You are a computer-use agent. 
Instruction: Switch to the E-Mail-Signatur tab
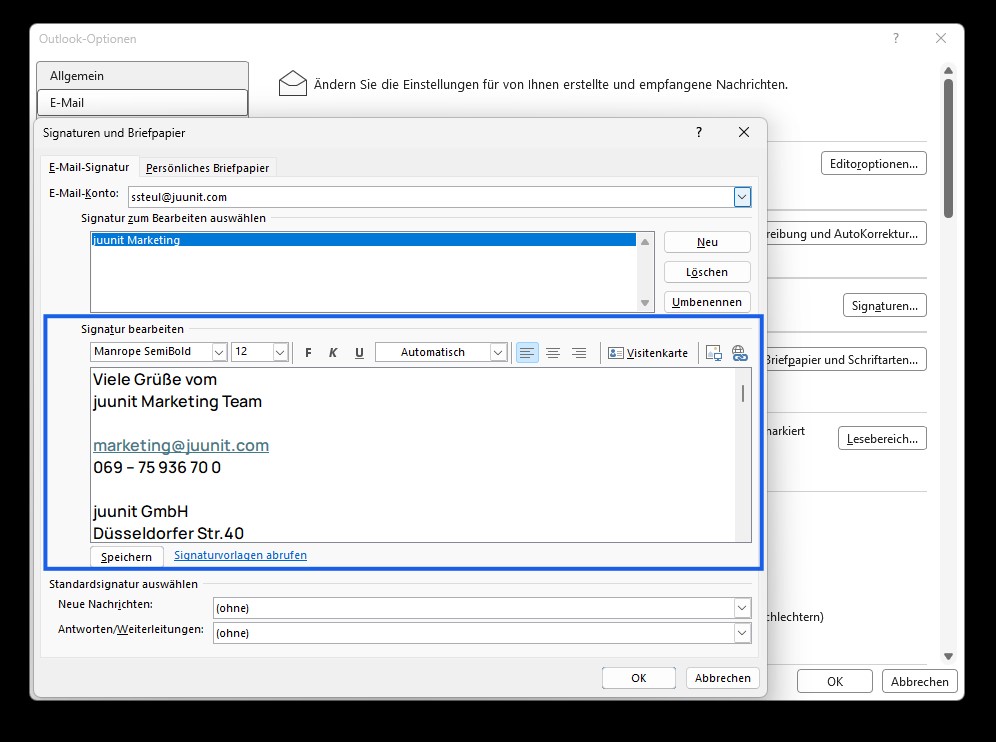[89, 167]
